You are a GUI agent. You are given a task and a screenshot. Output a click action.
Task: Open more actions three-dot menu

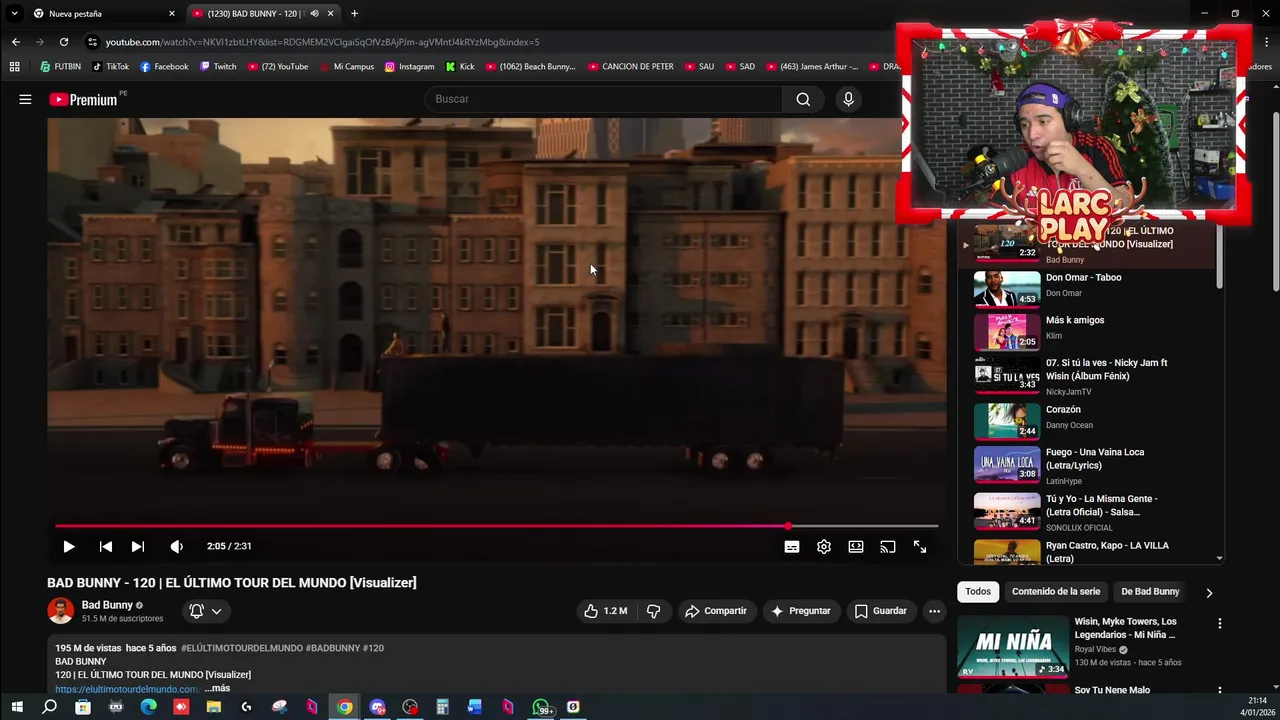click(934, 611)
